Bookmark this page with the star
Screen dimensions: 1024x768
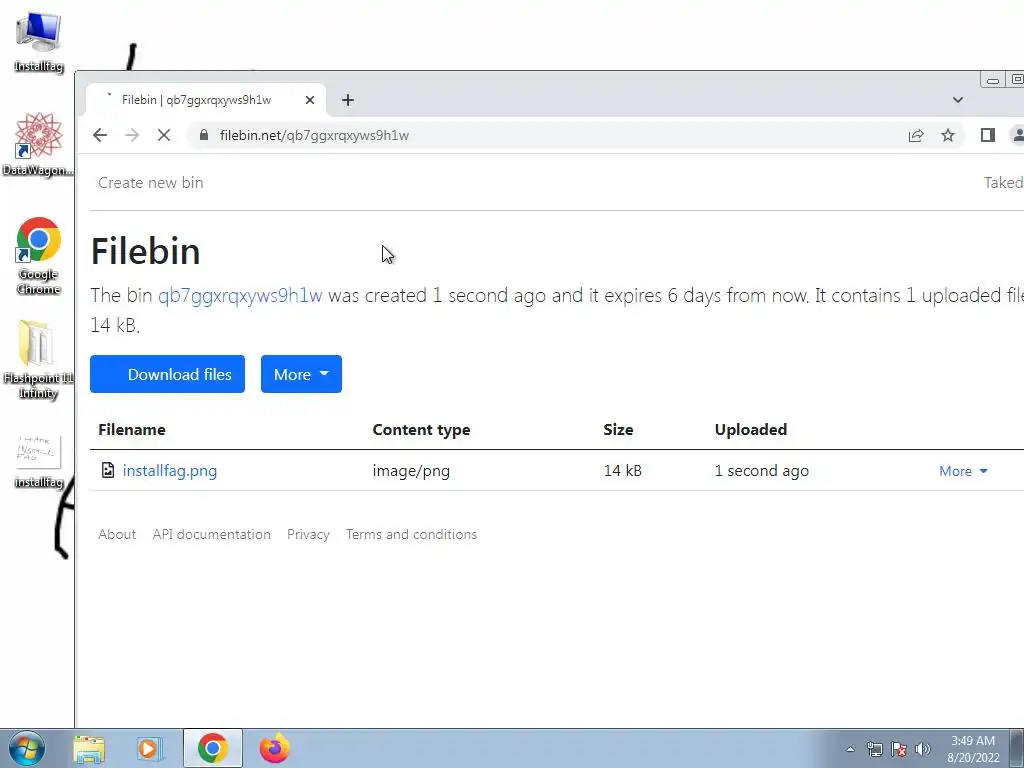948,135
